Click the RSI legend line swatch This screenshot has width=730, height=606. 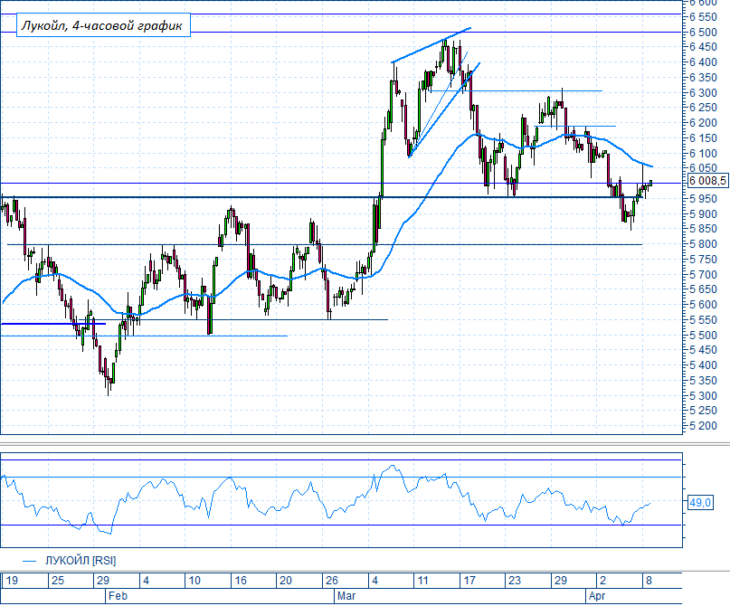pyautogui.click(x=29, y=561)
